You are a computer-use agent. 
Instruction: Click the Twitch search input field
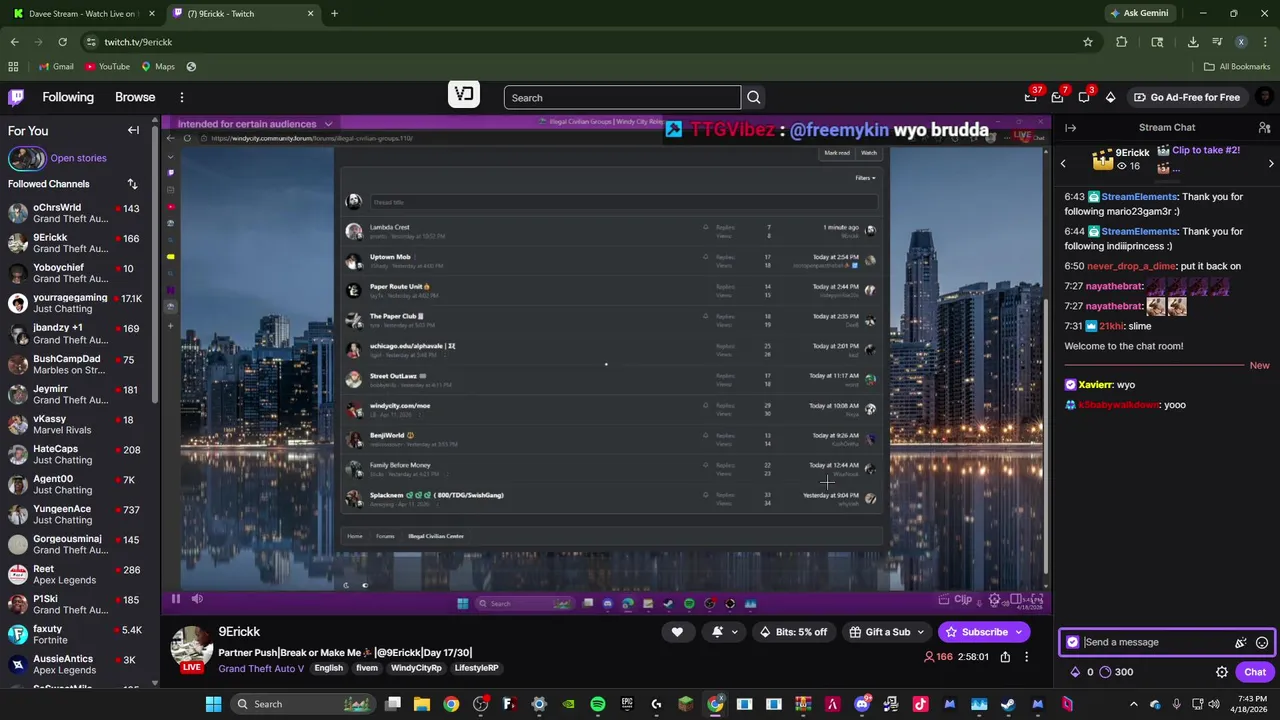pyautogui.click(x=622, y=97)
